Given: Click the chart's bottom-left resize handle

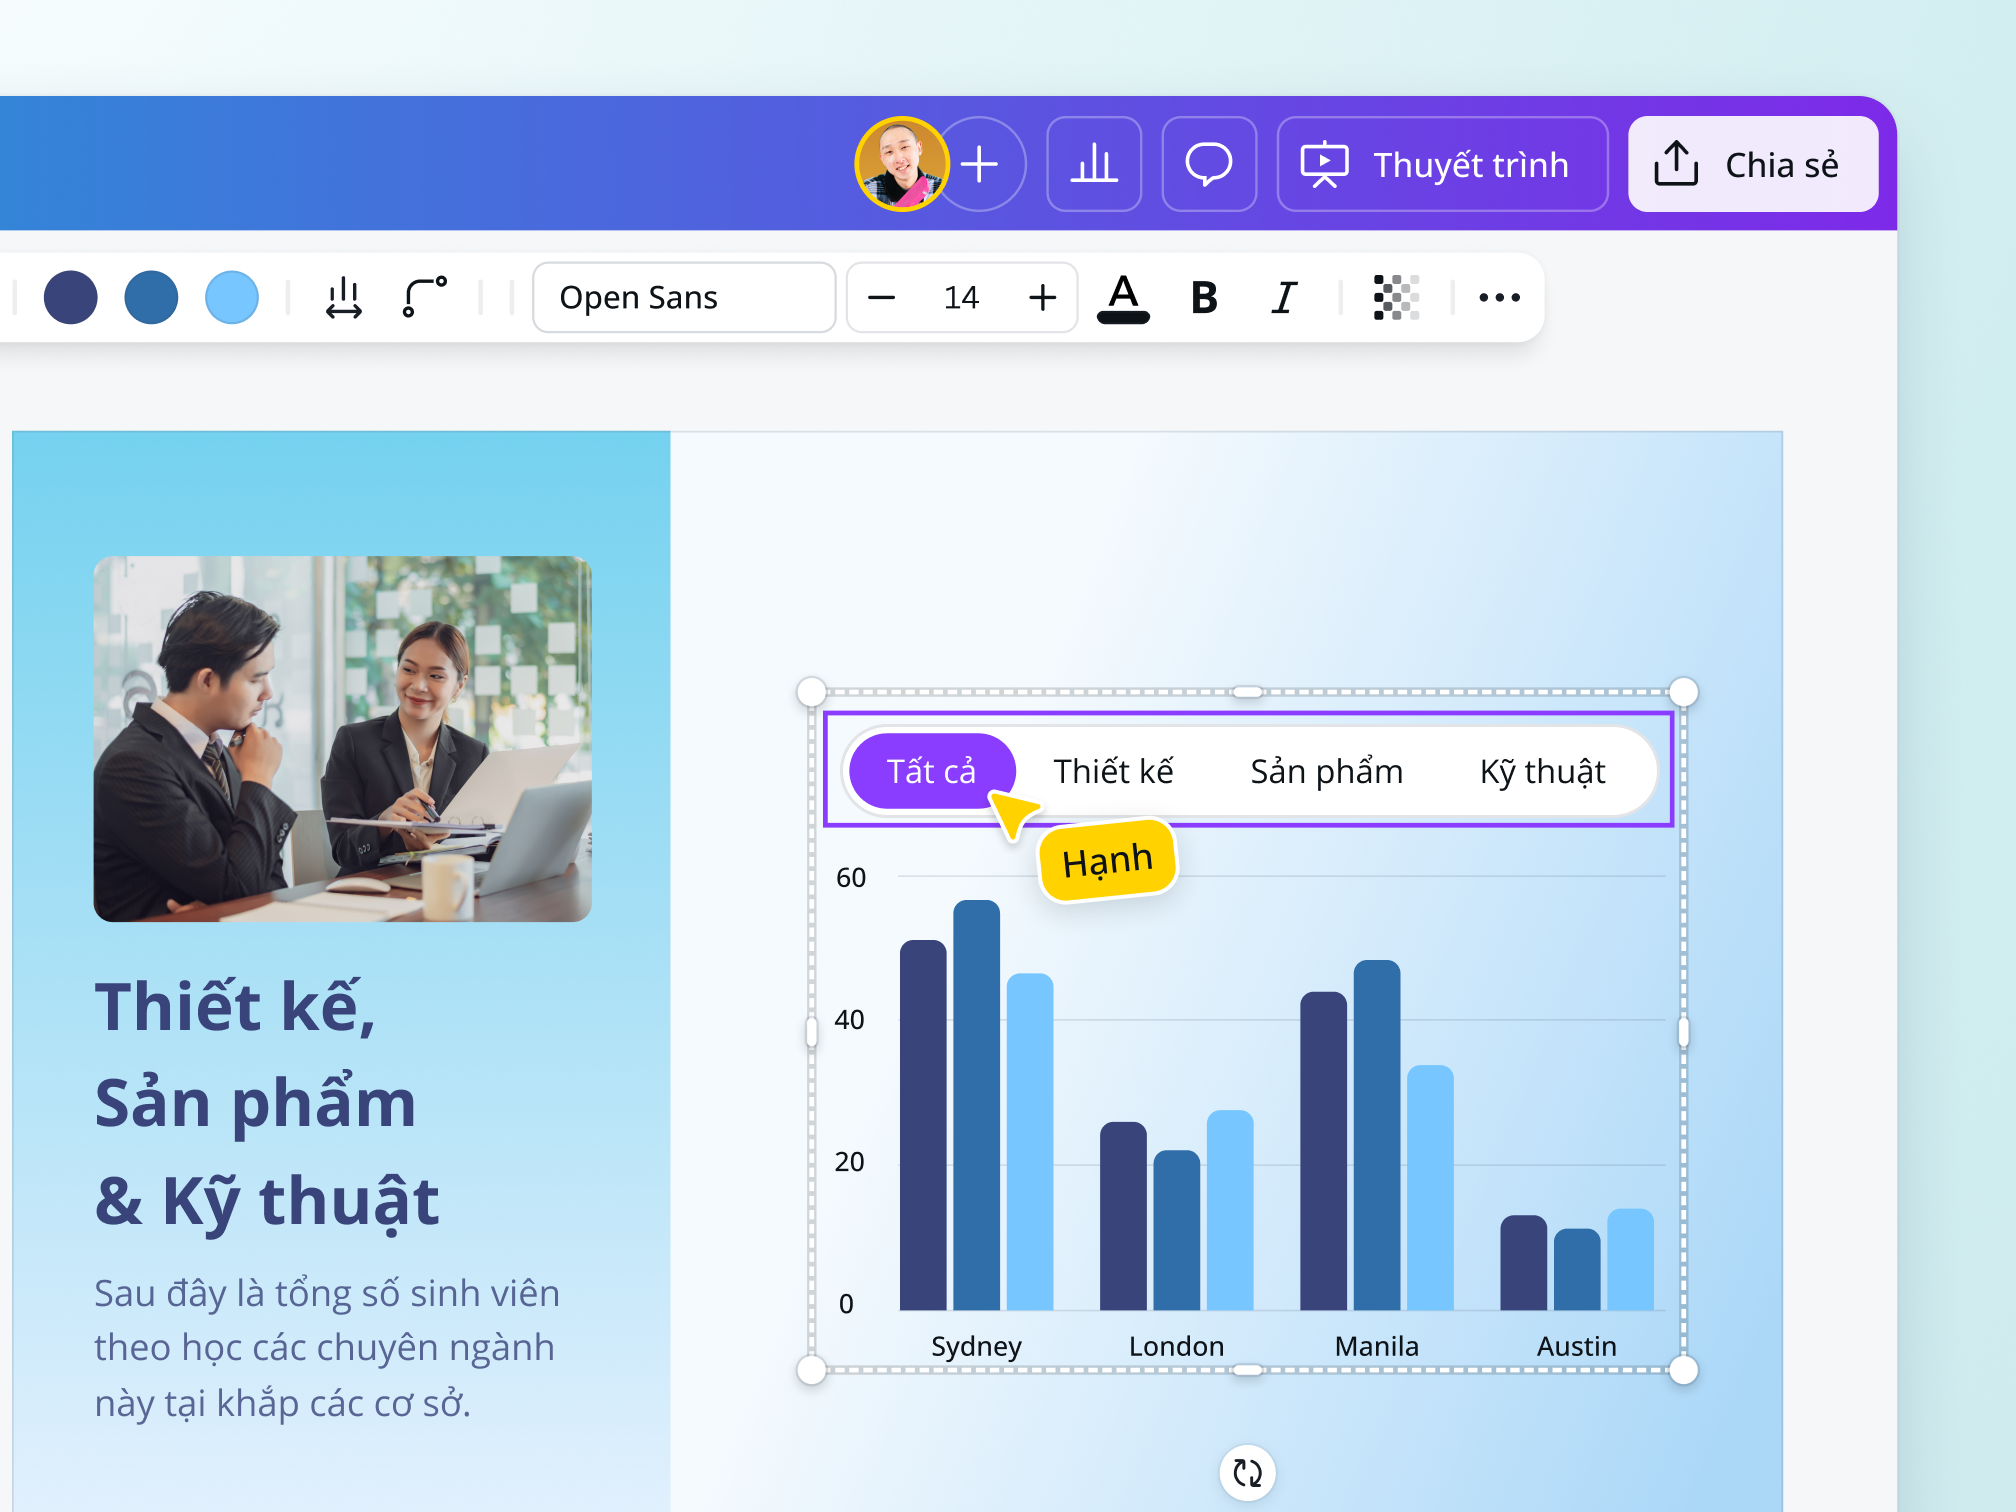Looking at the screenshot, I should pyautogui.click(x=811, y=1370).
